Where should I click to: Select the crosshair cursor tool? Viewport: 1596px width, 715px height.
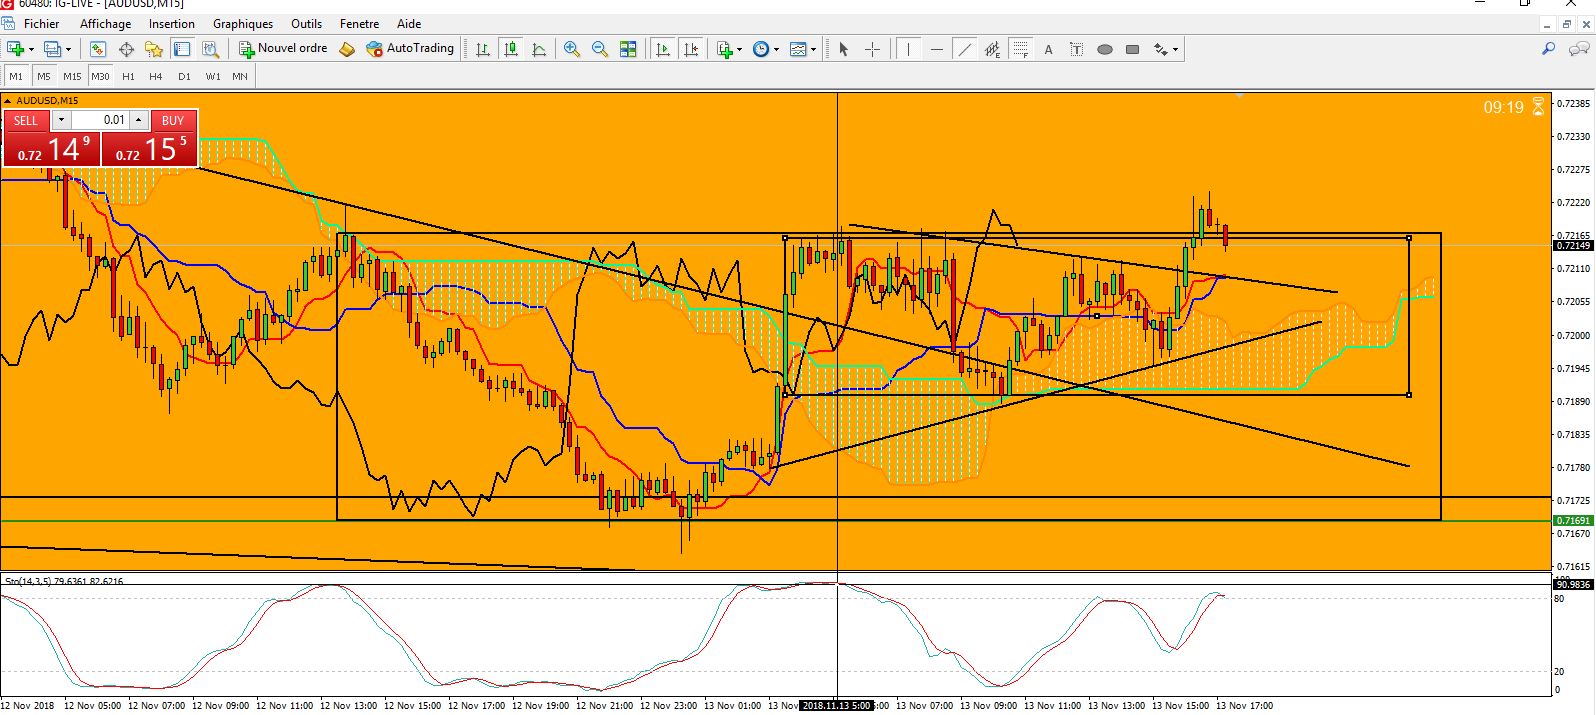[x=872, y=49]
